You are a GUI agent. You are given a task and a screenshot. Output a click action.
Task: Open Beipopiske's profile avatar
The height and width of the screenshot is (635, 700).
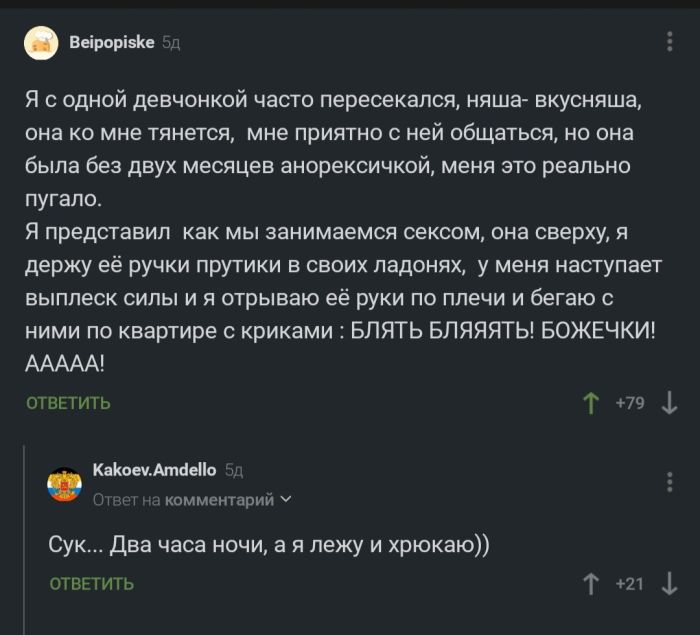[x=41, y=43]
